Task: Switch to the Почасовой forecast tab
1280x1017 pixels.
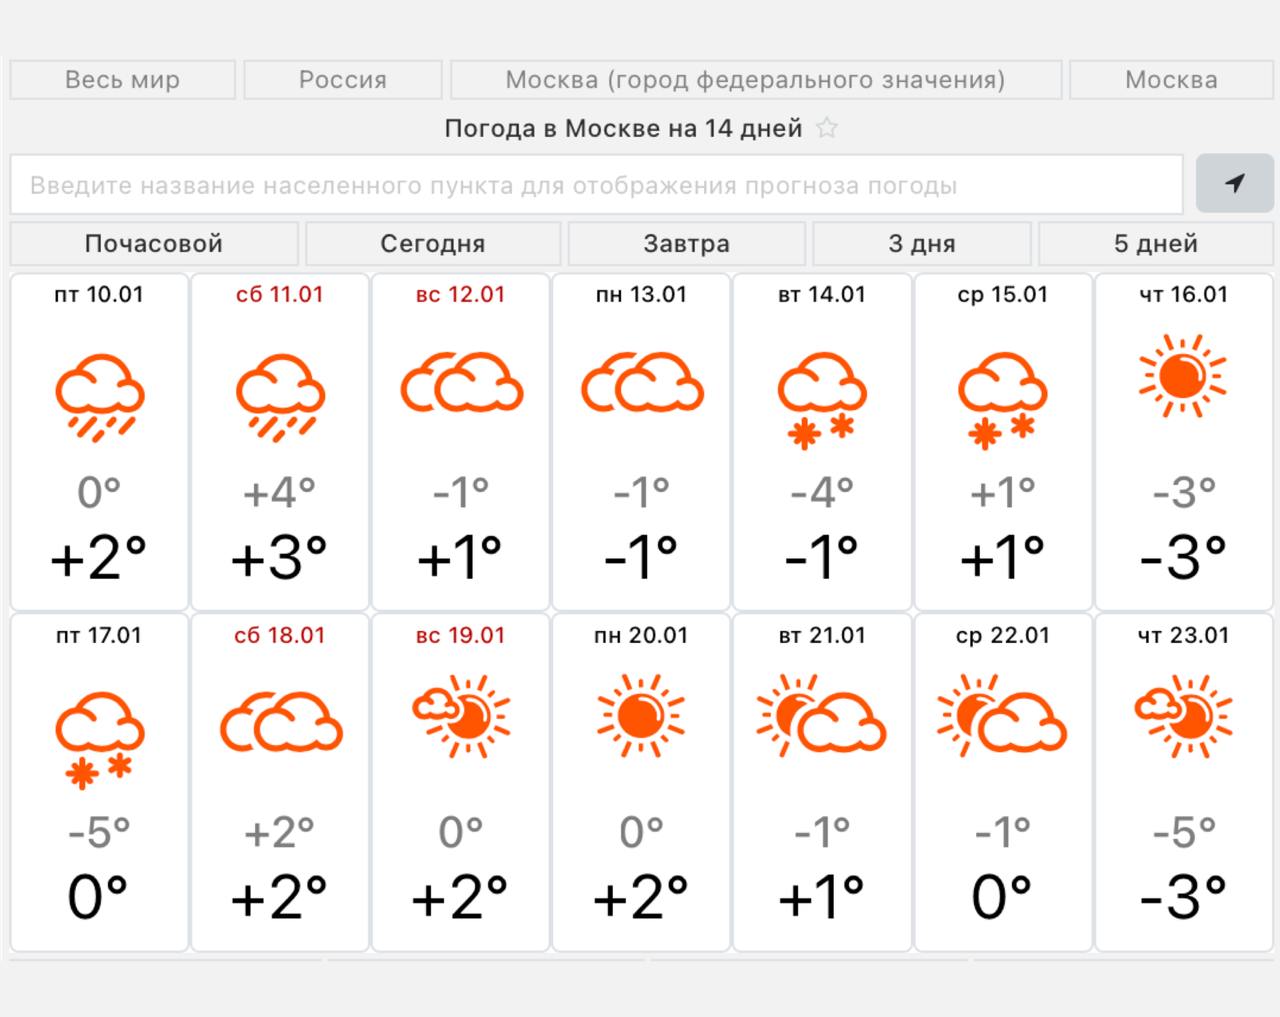Action: [x=154, y=244]
